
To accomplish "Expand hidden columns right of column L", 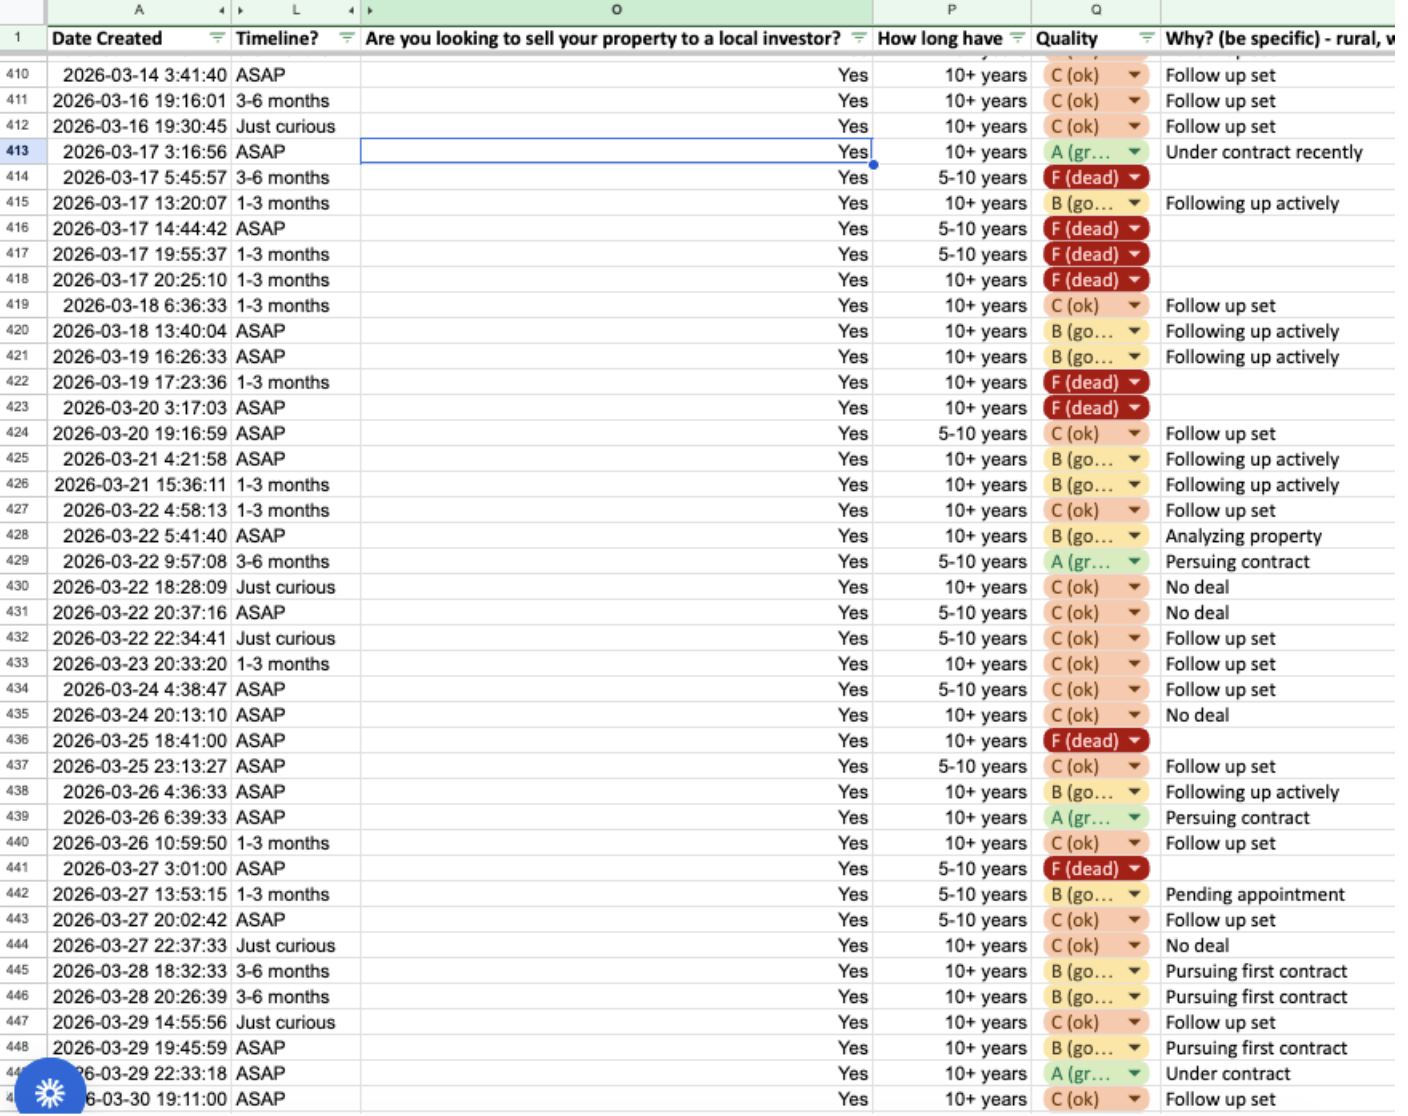I will [349, 11].
